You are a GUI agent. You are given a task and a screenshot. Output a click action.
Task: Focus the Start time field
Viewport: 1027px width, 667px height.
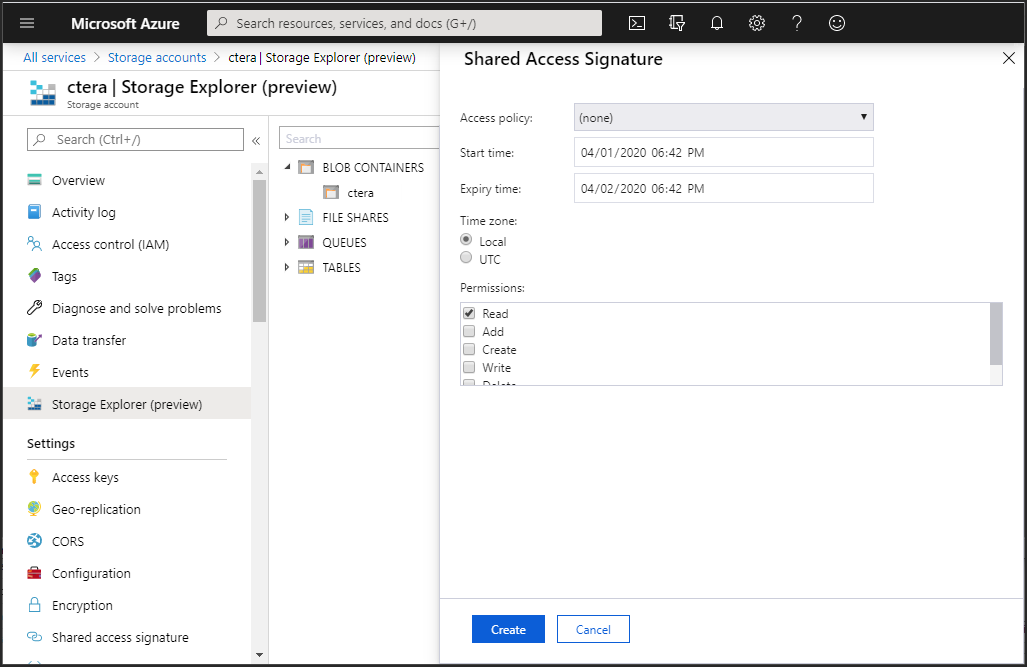724,152
